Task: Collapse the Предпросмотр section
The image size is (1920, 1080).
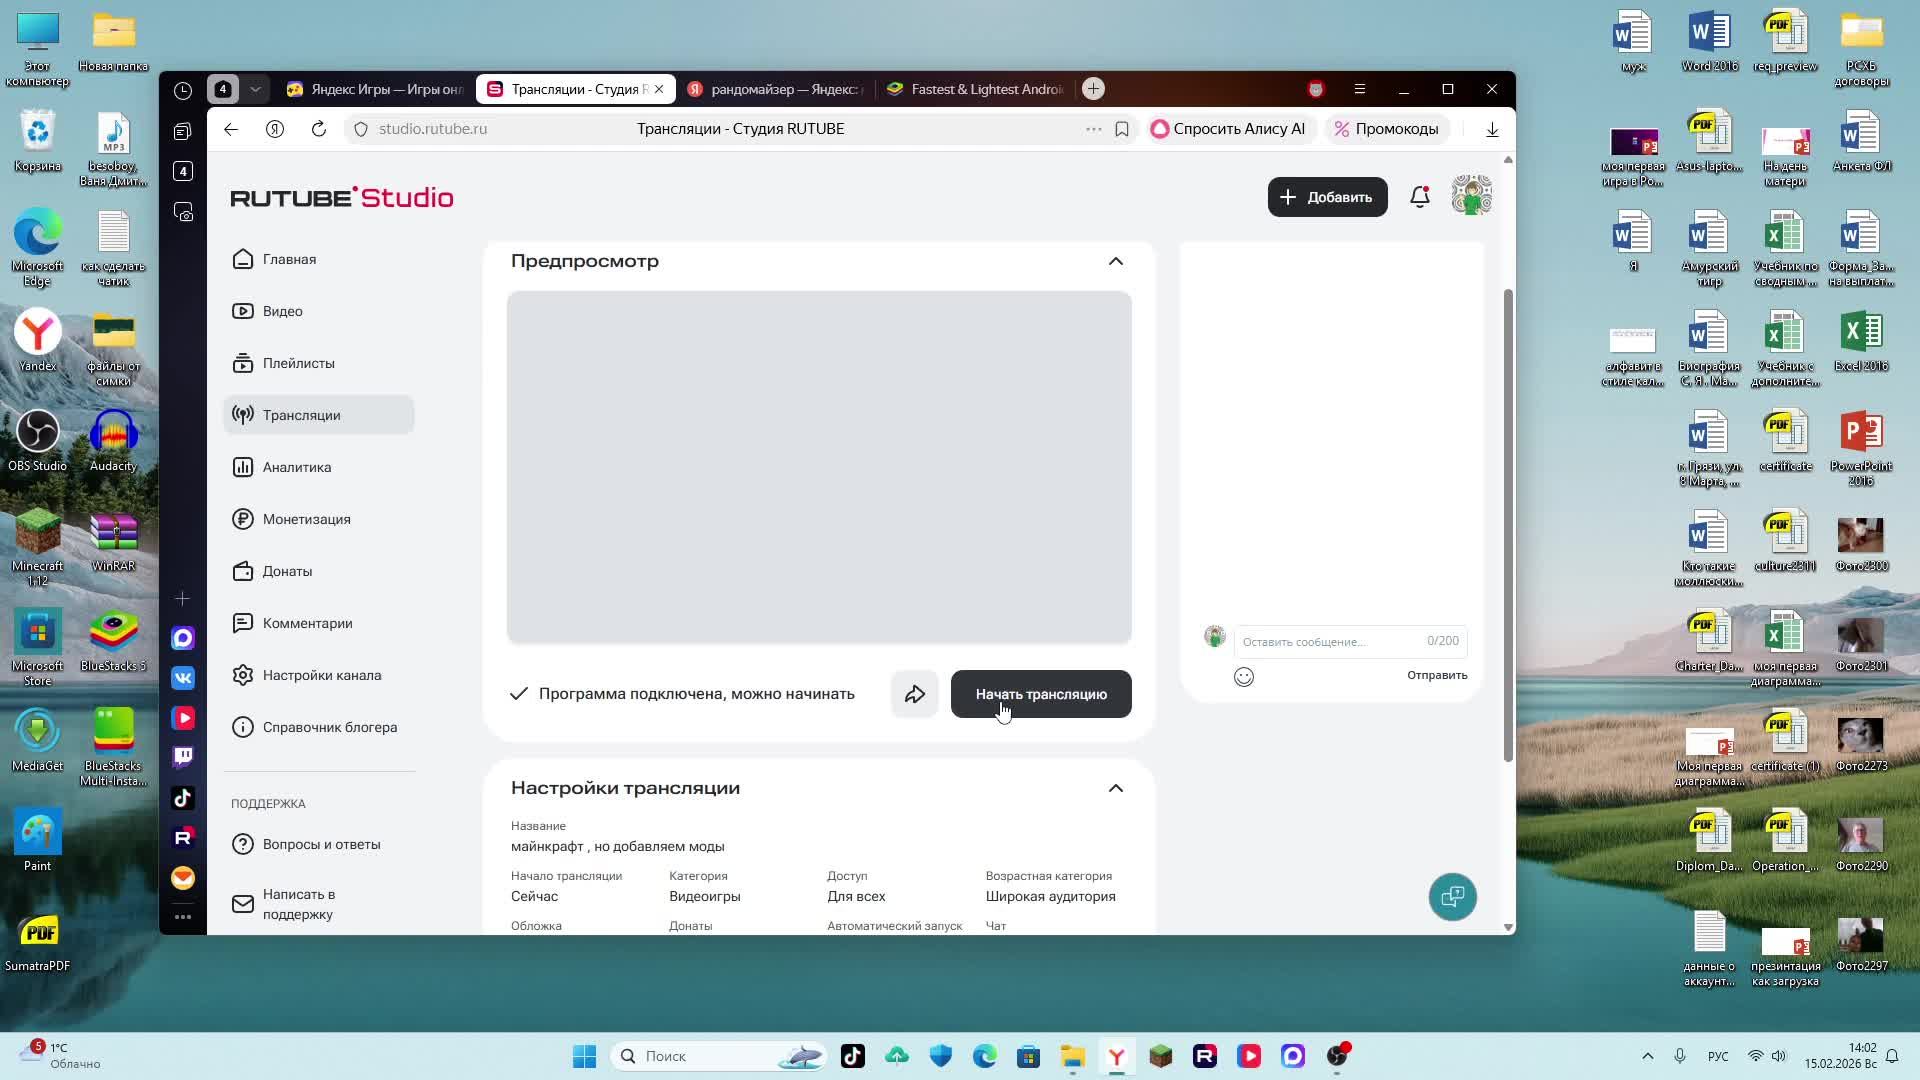Action: (1115, 261)
